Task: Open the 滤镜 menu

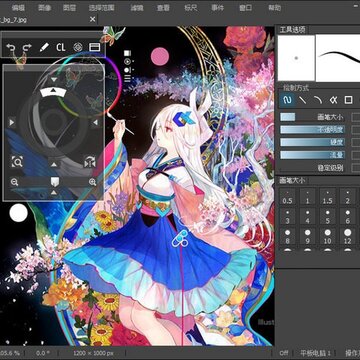Action: pos(136,8)
